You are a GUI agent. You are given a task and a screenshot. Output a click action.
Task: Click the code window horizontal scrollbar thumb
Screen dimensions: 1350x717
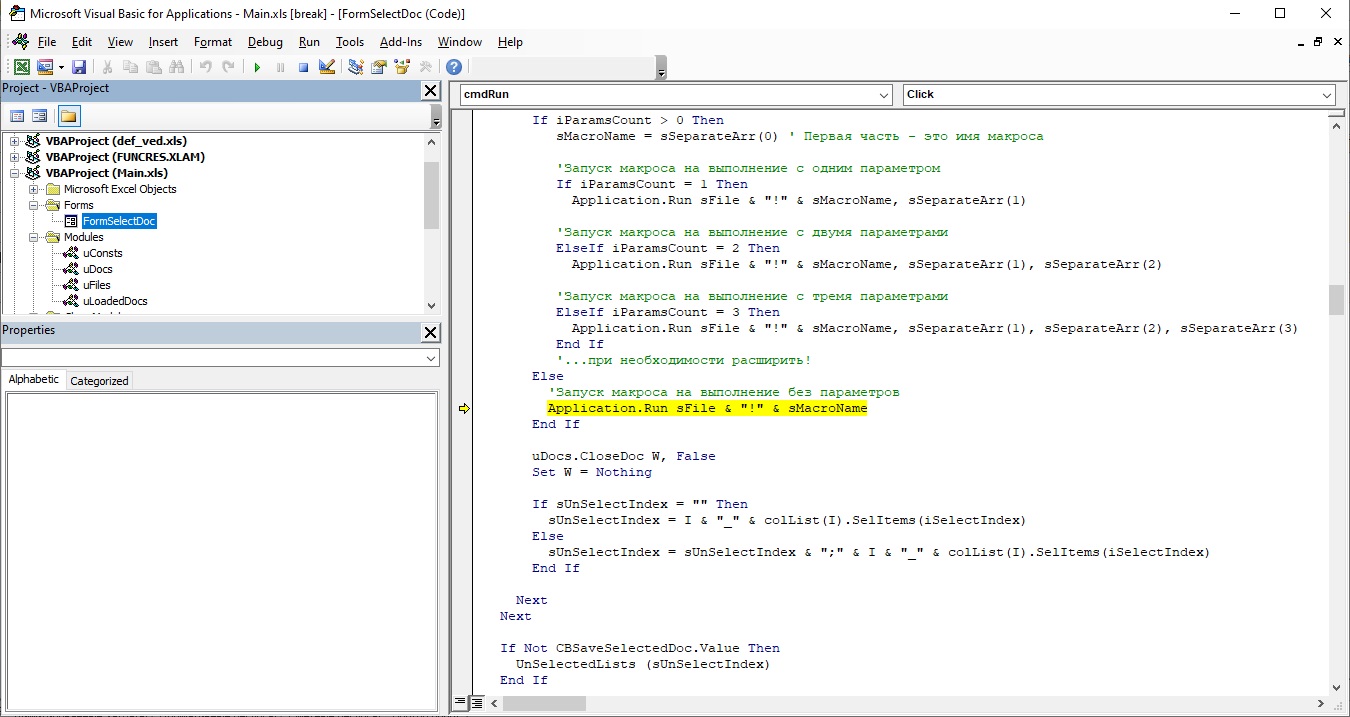point(545,704)
